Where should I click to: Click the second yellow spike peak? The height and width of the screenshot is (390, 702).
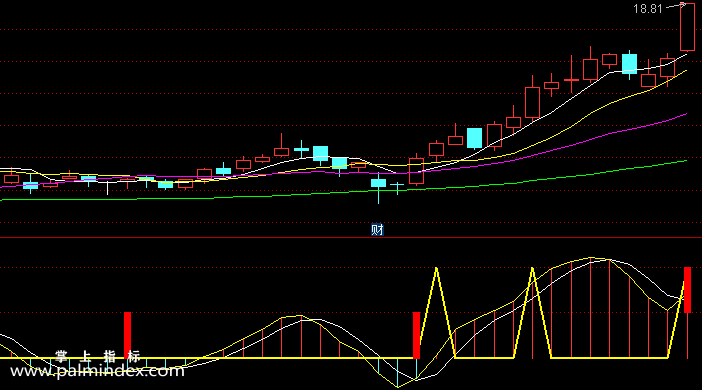532,269
